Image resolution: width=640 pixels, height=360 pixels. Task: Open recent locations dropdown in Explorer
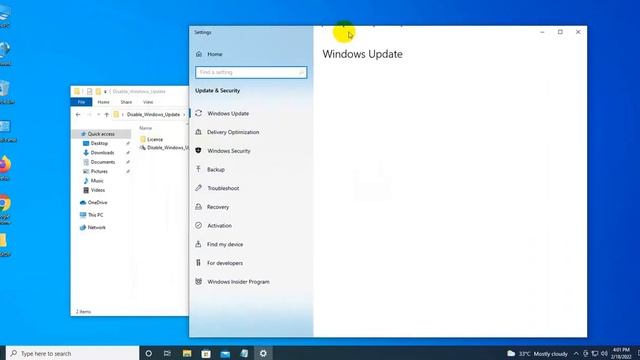pos(98,115)
